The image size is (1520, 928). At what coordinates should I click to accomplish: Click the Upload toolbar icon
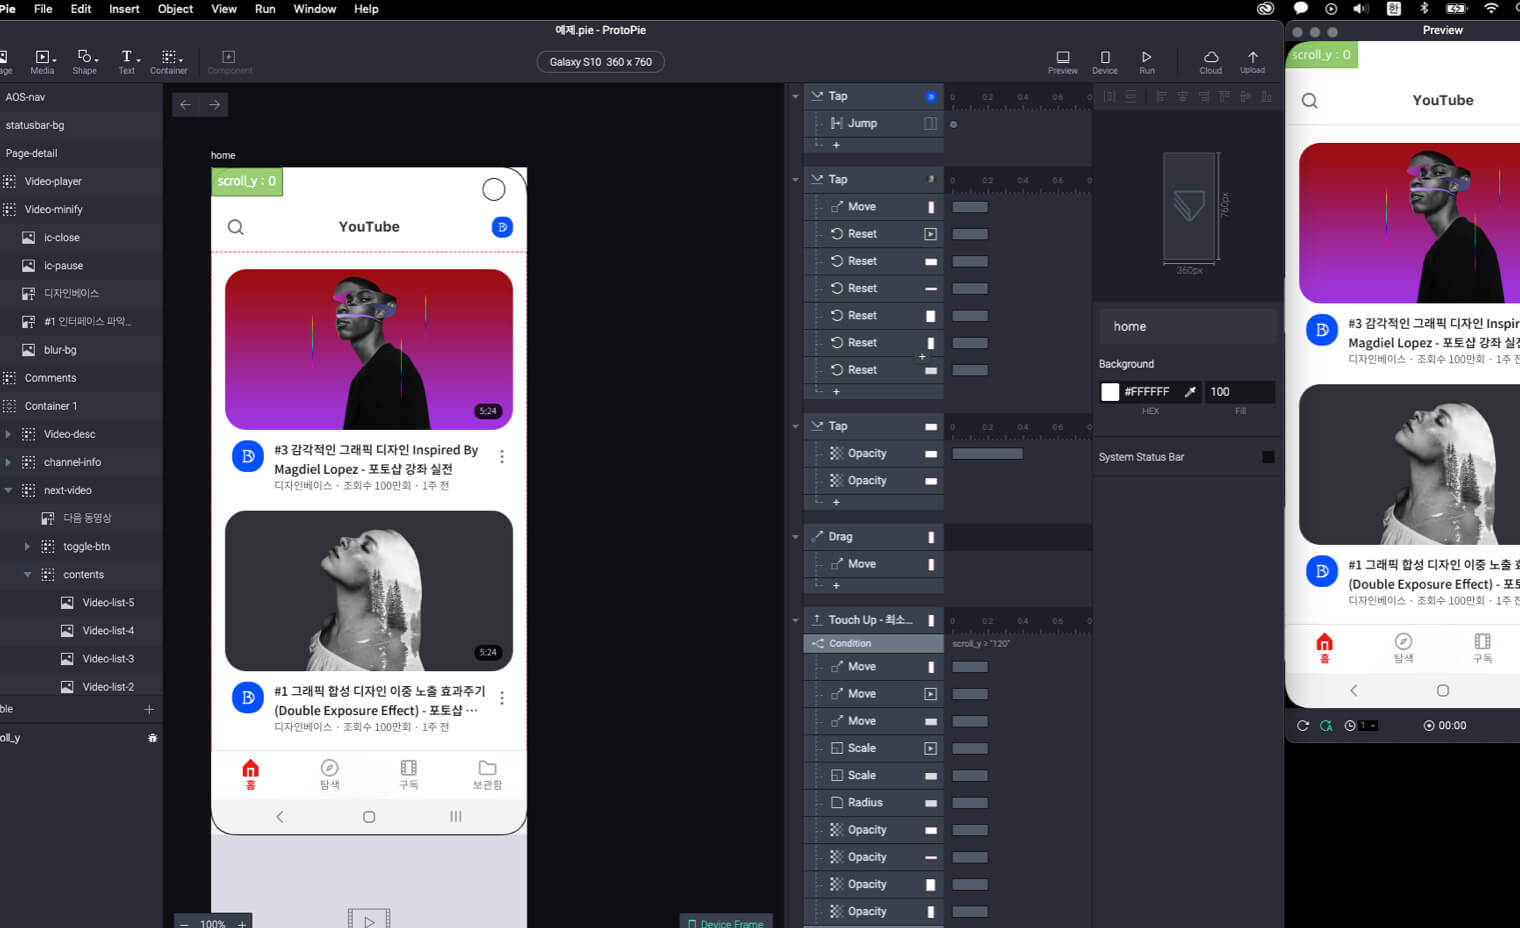click(x=1253, y=62)
